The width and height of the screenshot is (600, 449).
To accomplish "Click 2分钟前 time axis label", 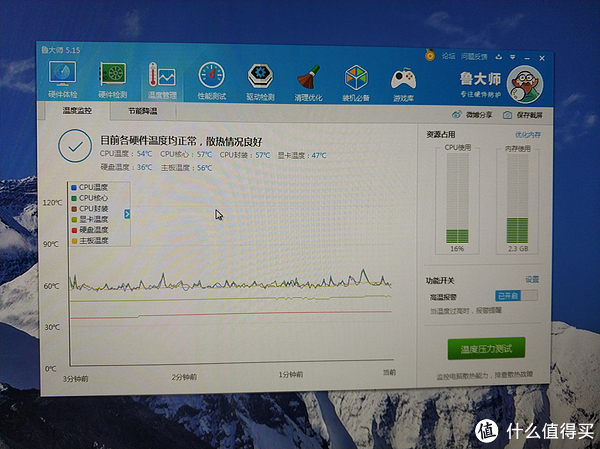I will click(x=184, y=377).
